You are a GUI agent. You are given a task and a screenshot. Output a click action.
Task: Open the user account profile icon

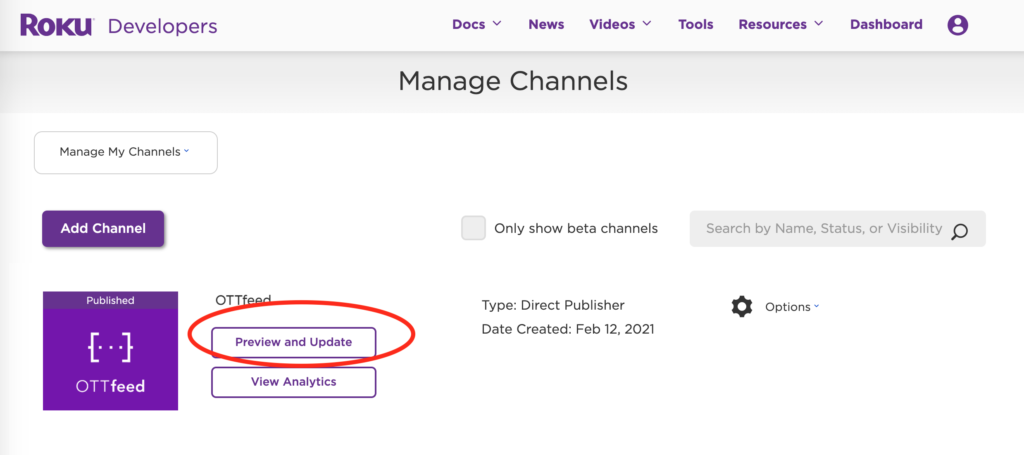957,25
